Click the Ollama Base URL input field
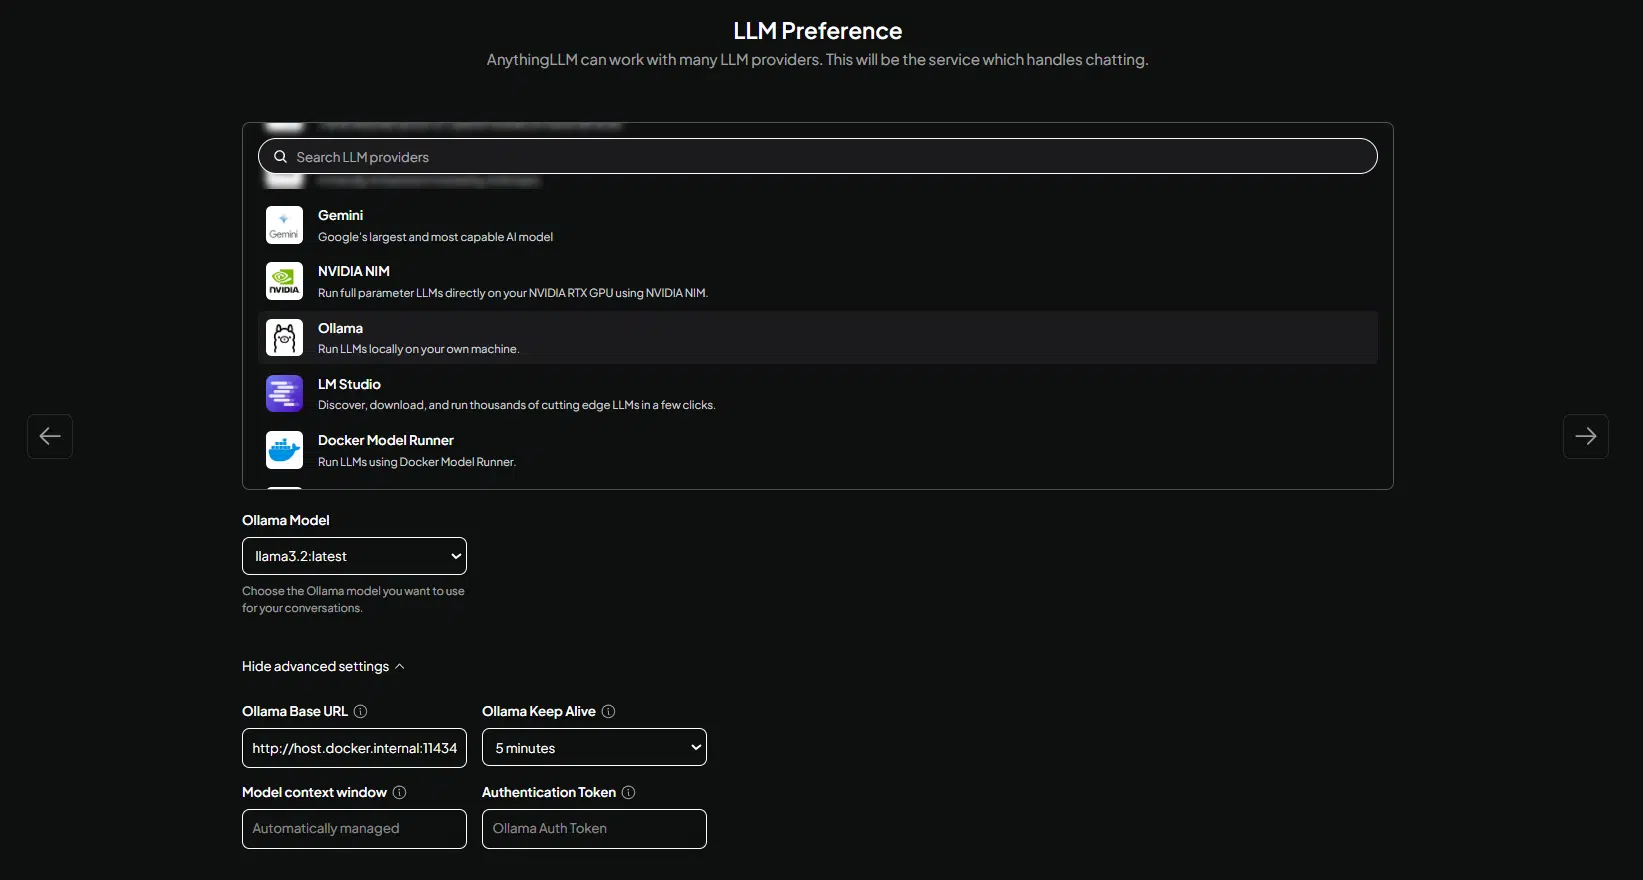Viewport: 1643px width, 880px height. 354,748
